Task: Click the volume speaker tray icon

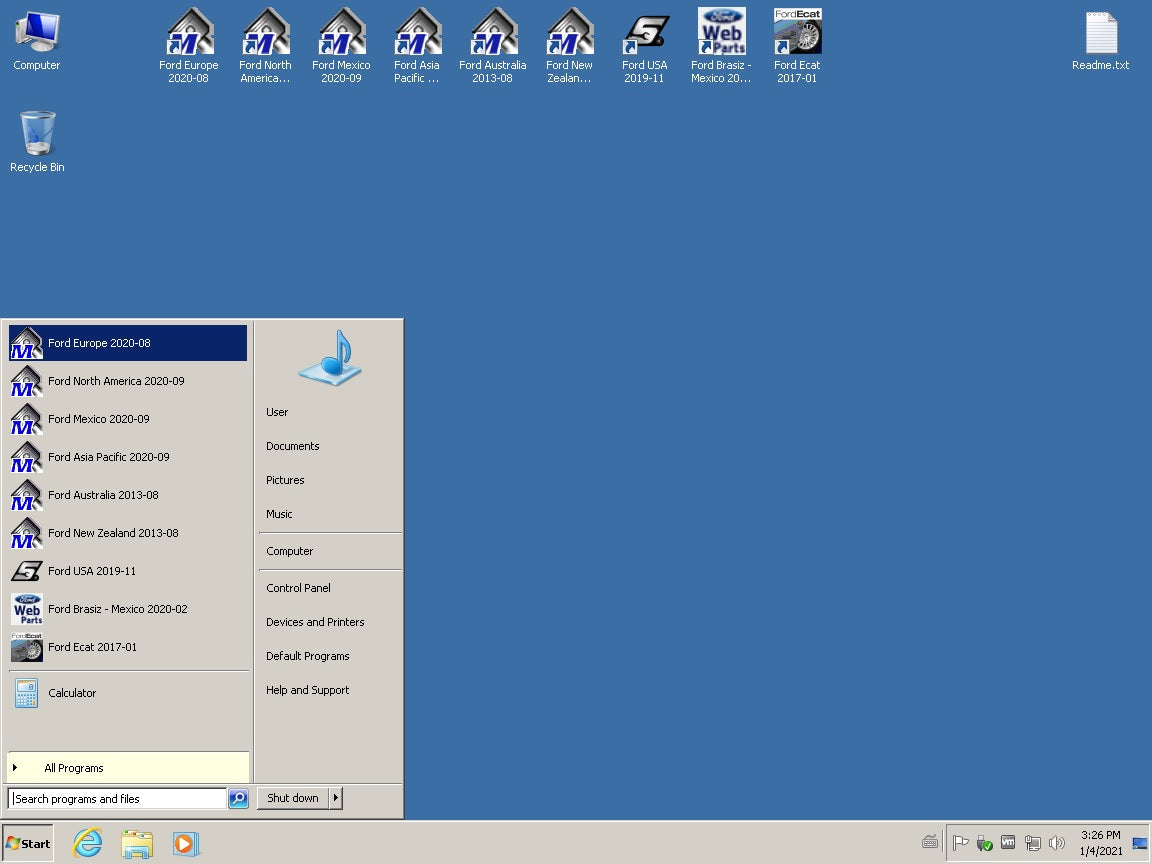Action: point(1057,843)
